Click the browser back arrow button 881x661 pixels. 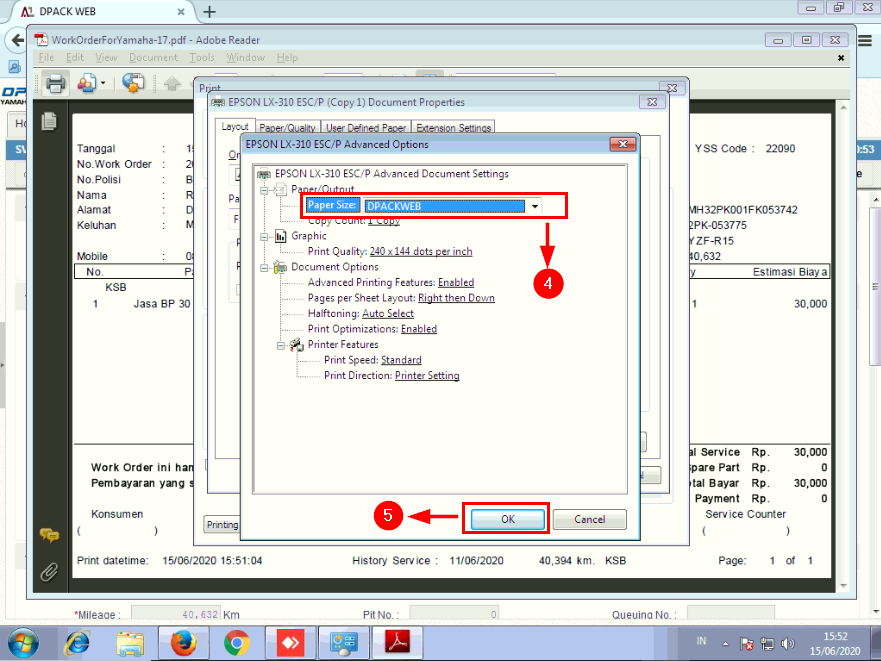click(17, 40)
